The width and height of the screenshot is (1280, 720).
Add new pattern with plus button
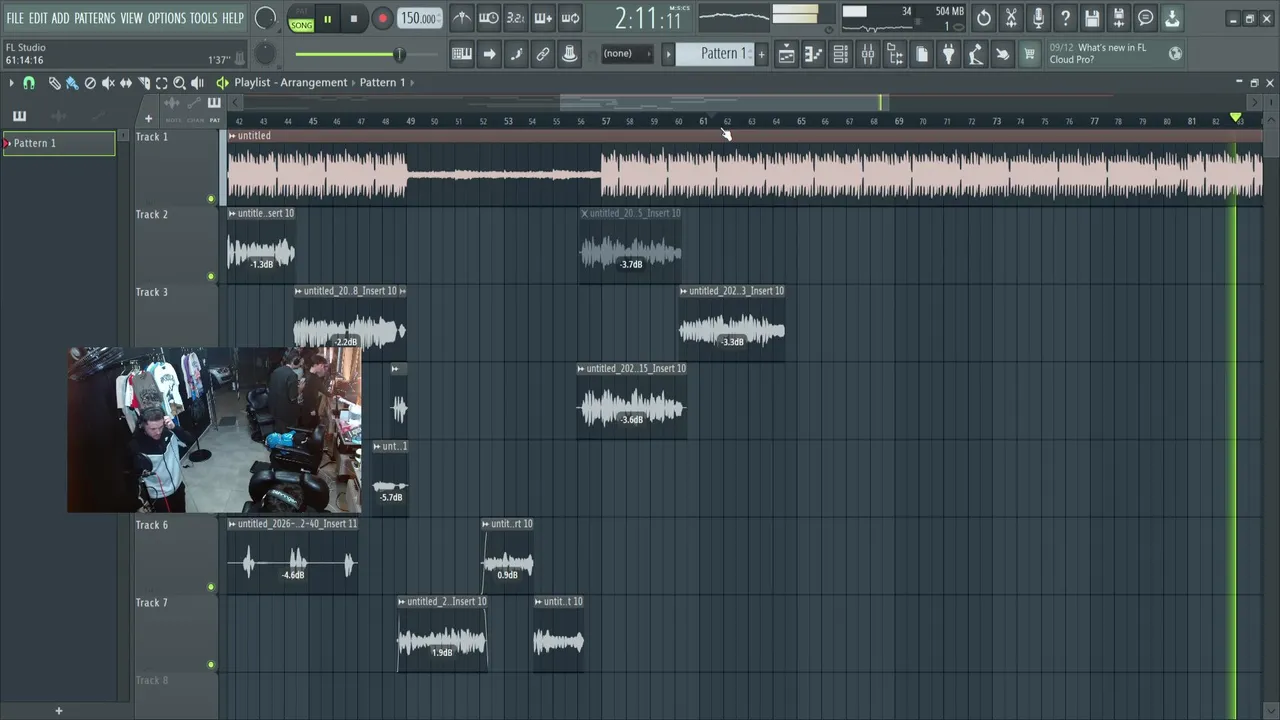(762, 54)
